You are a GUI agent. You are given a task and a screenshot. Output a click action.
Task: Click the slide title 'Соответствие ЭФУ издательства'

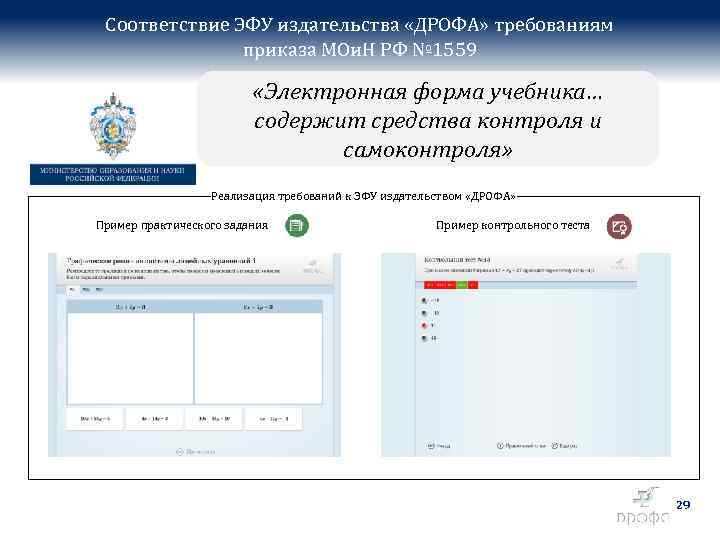pos(360,37)
